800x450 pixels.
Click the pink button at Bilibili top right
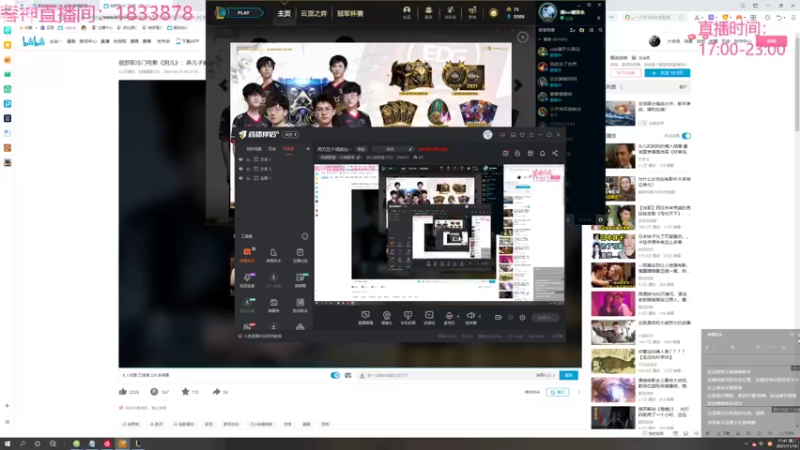(x=771, y=41)
